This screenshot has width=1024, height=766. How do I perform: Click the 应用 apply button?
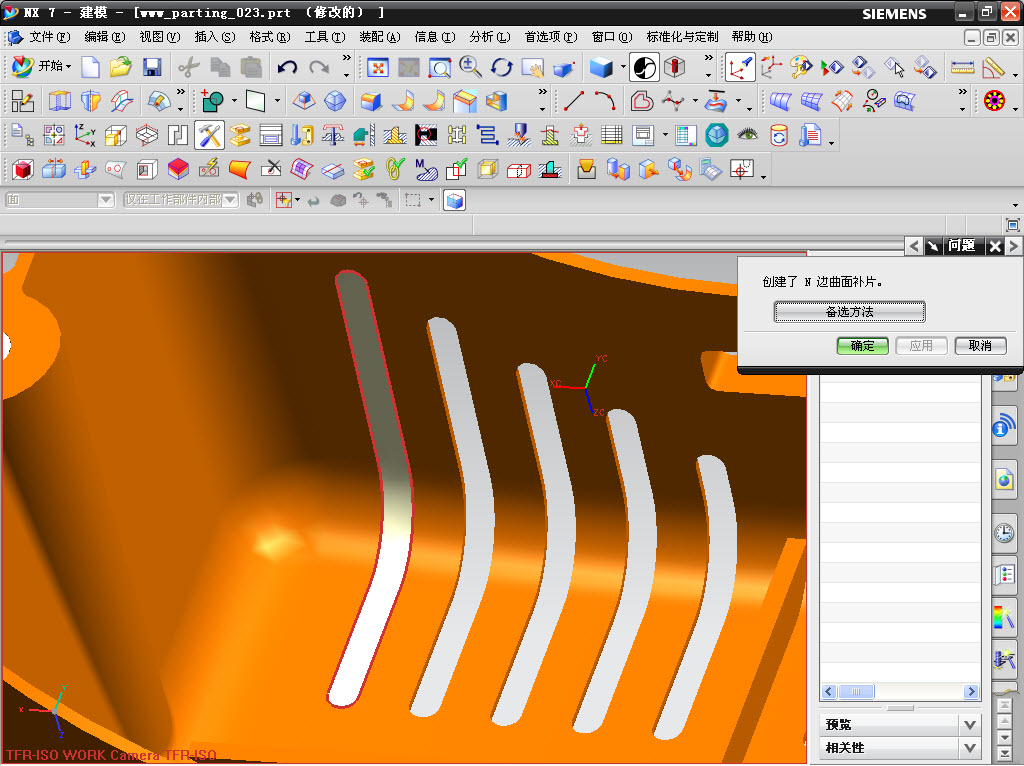click(921, 345)
